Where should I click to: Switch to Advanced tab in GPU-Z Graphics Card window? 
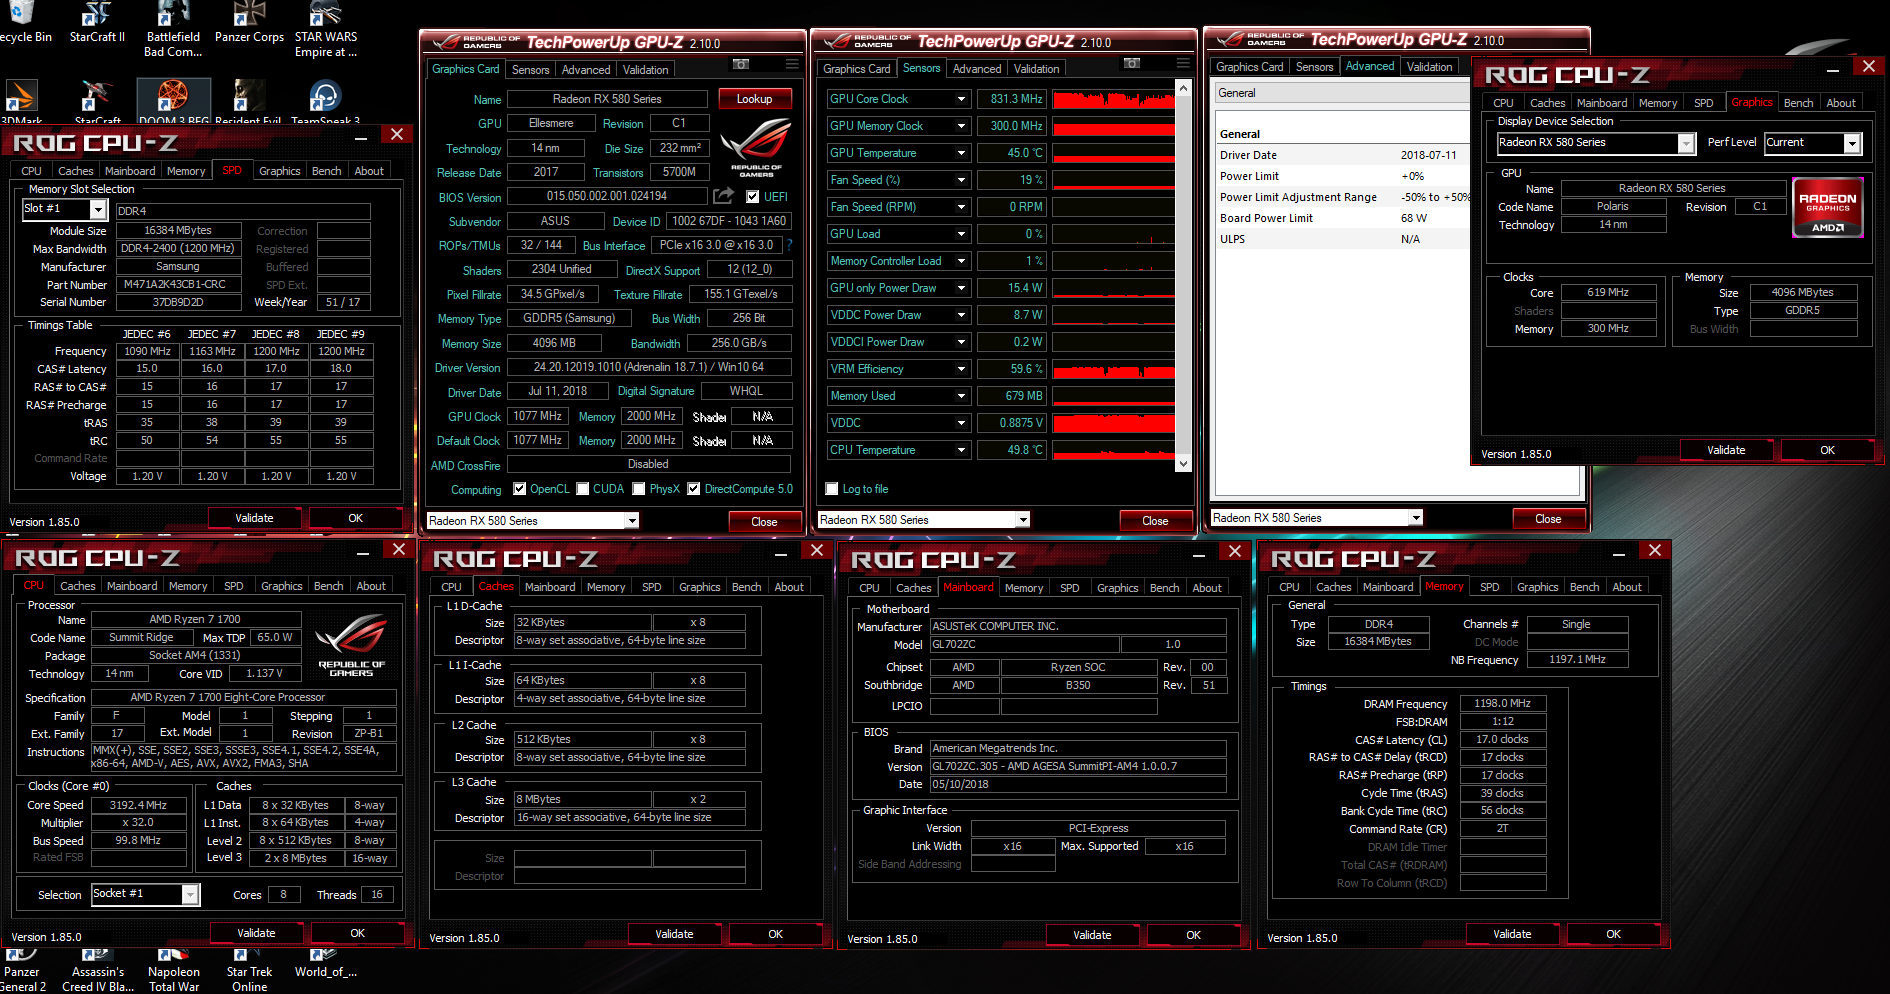click(x=586, y=70)
